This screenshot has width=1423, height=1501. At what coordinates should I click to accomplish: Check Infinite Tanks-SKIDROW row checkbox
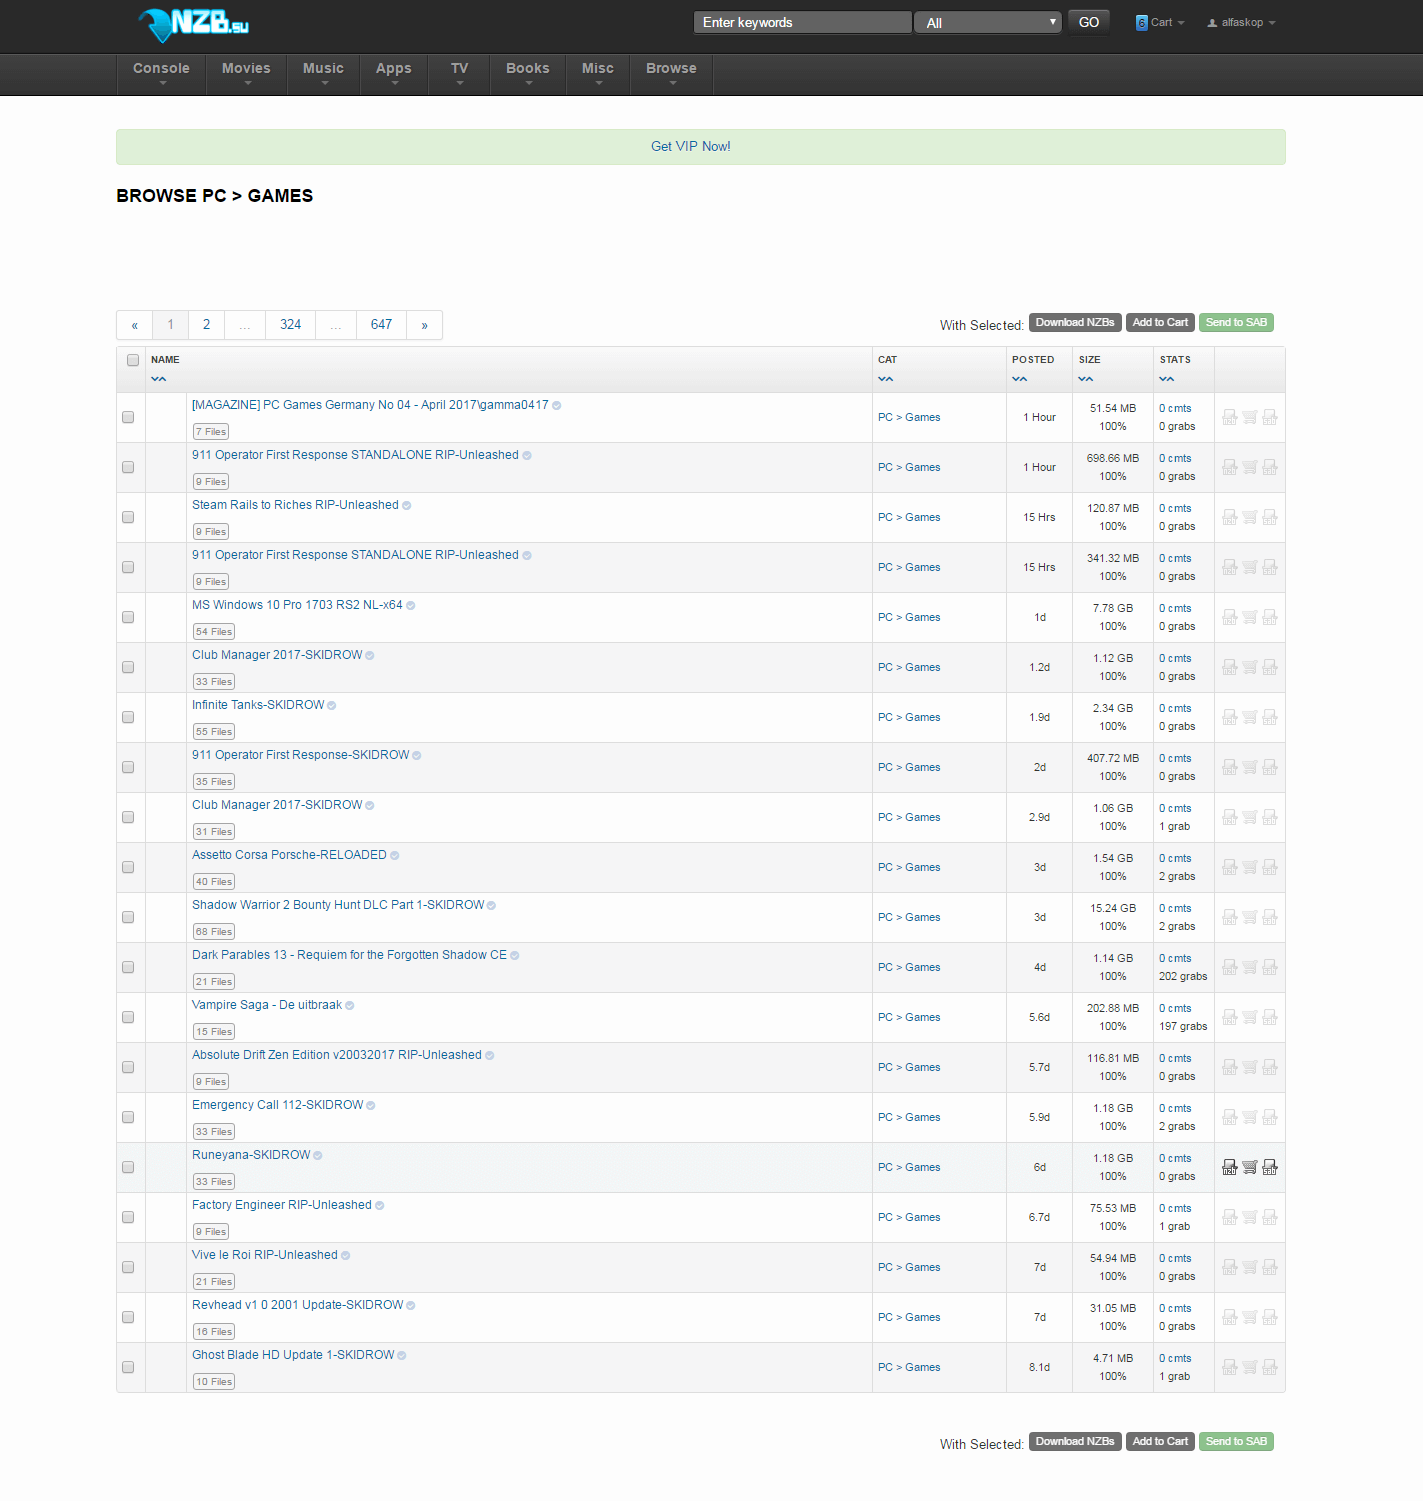tap(128, 717)
